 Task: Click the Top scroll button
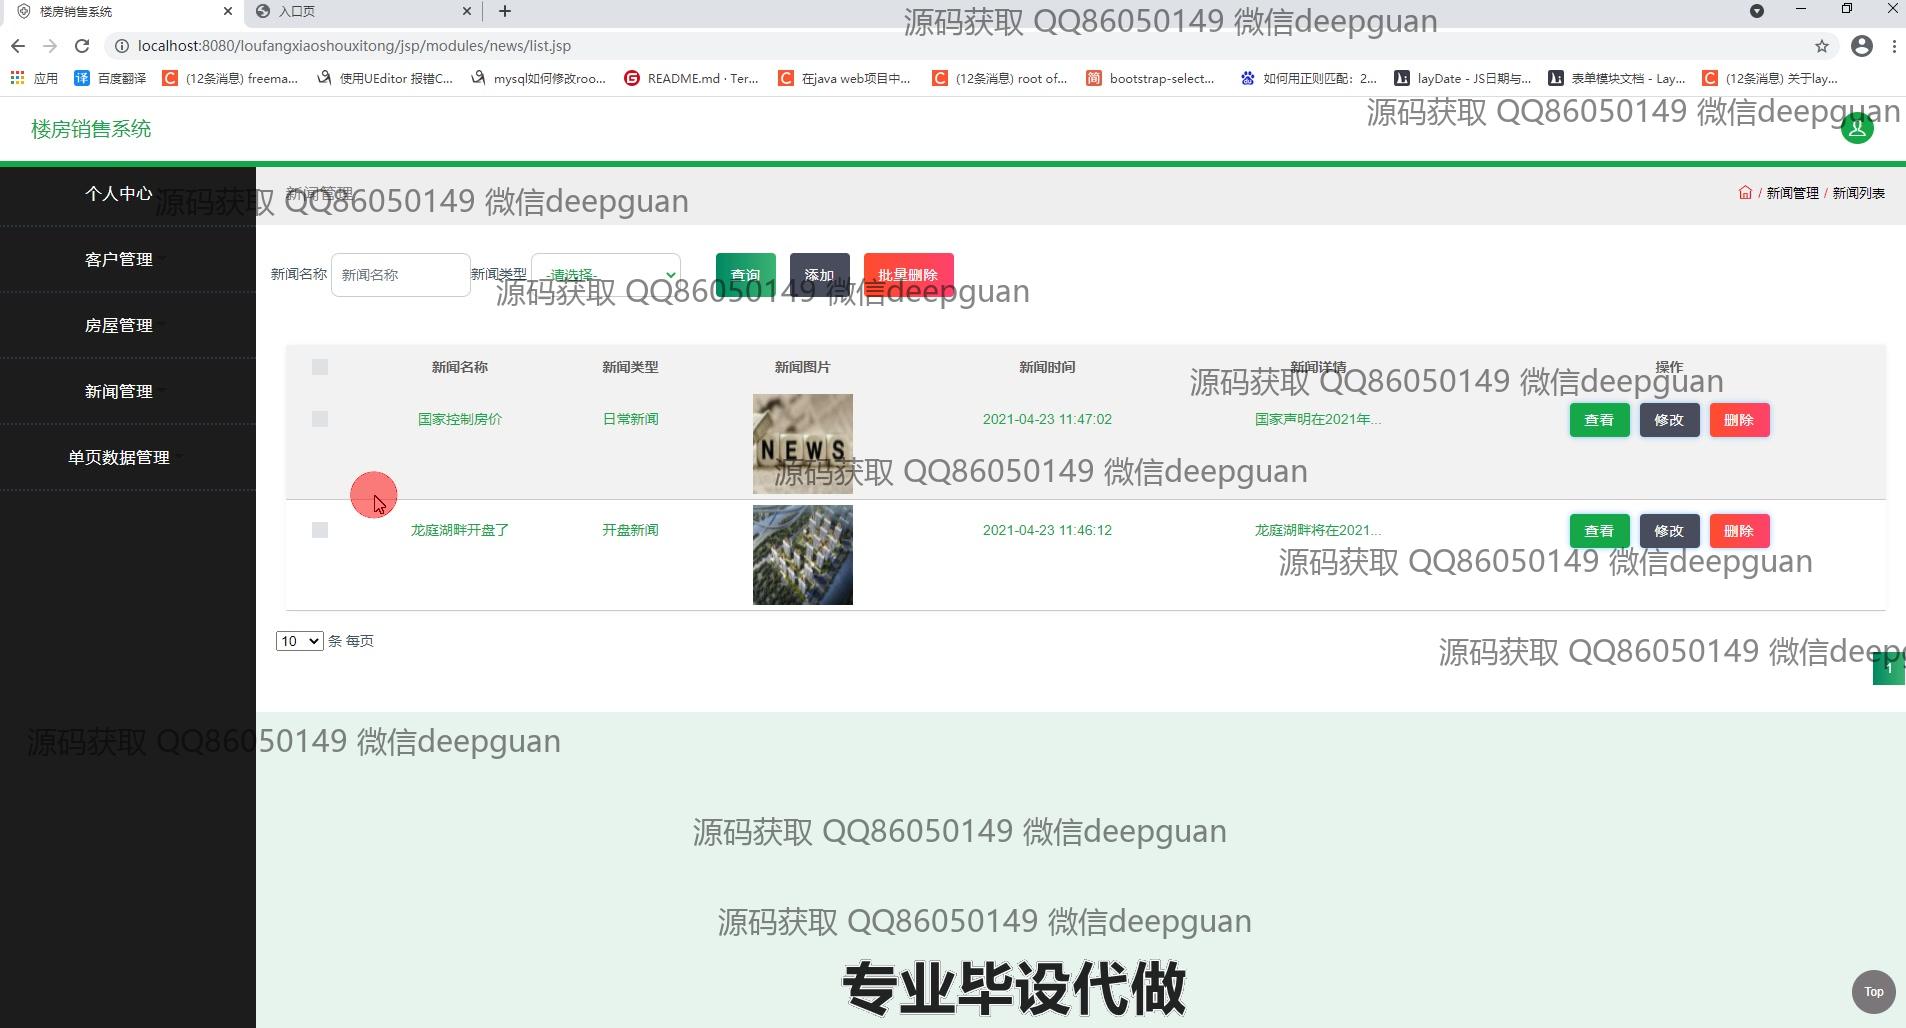(x=1873, y=992)
